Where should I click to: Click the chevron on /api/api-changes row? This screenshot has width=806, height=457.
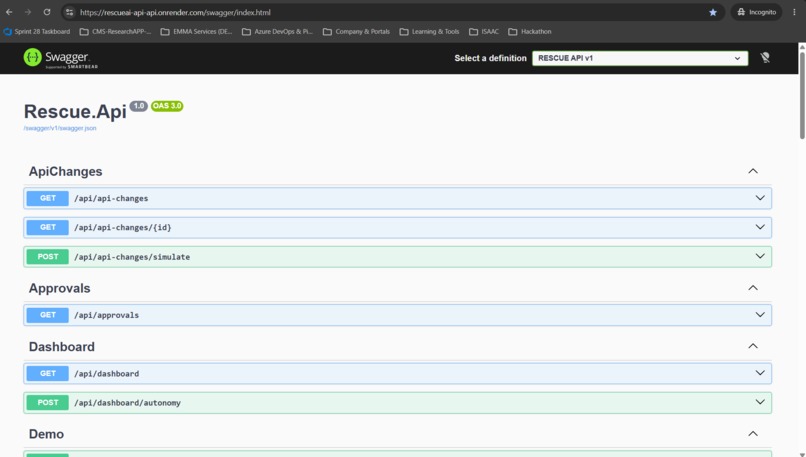pyautogui.click(x=760, y=198)
